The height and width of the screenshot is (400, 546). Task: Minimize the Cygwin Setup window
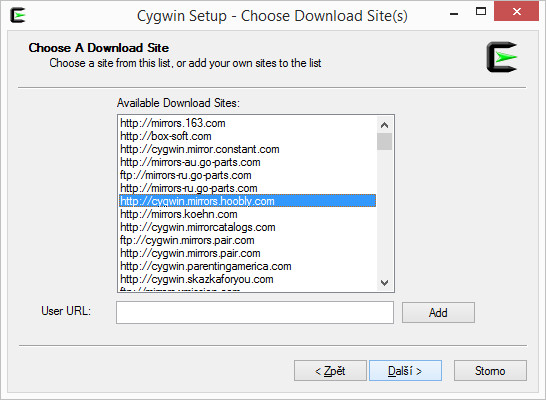454,12
